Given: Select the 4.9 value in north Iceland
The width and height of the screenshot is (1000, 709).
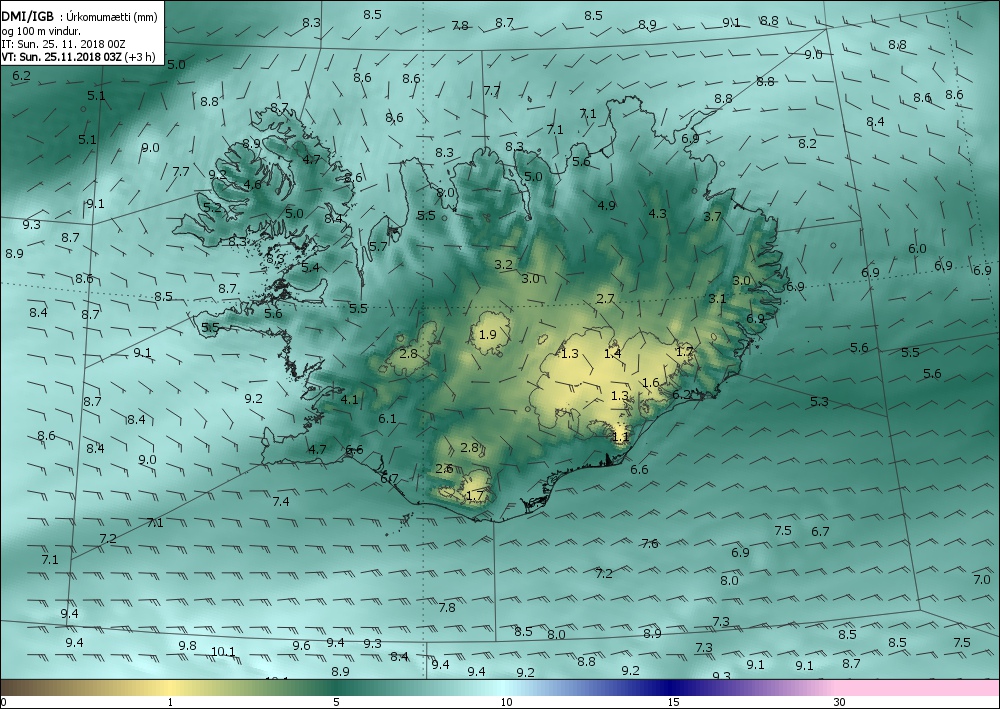Looking at the screenshot, I should (x=607, y=205).
